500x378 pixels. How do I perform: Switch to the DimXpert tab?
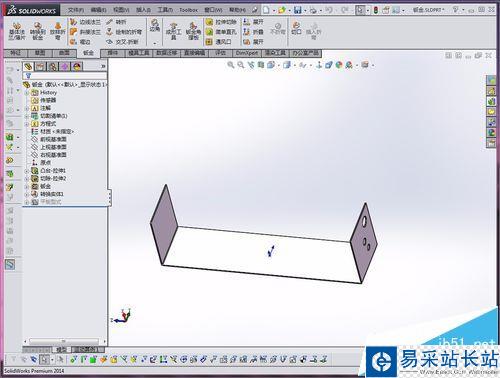[x=247, y=53]
